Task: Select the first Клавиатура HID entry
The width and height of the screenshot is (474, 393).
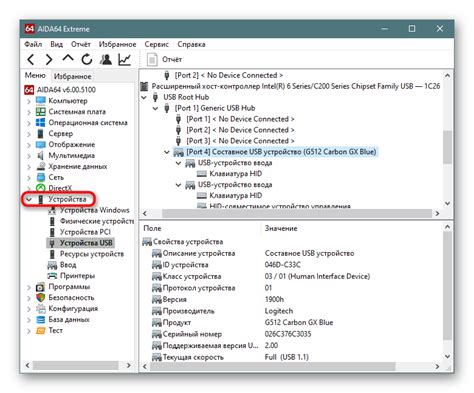Action: pyautogui.click(x=235, y=174)
